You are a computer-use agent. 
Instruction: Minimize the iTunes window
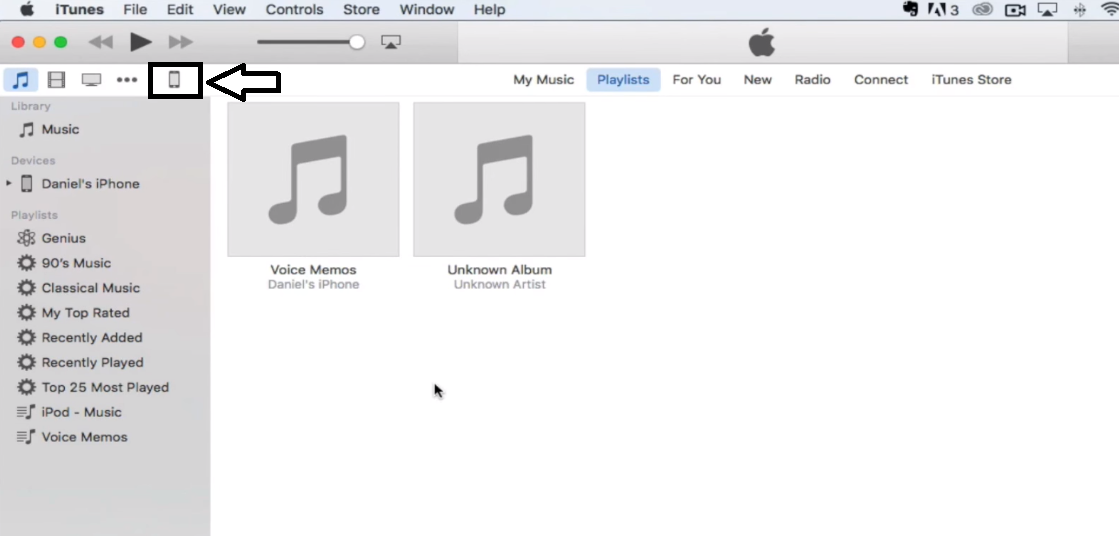coord(39,42)
